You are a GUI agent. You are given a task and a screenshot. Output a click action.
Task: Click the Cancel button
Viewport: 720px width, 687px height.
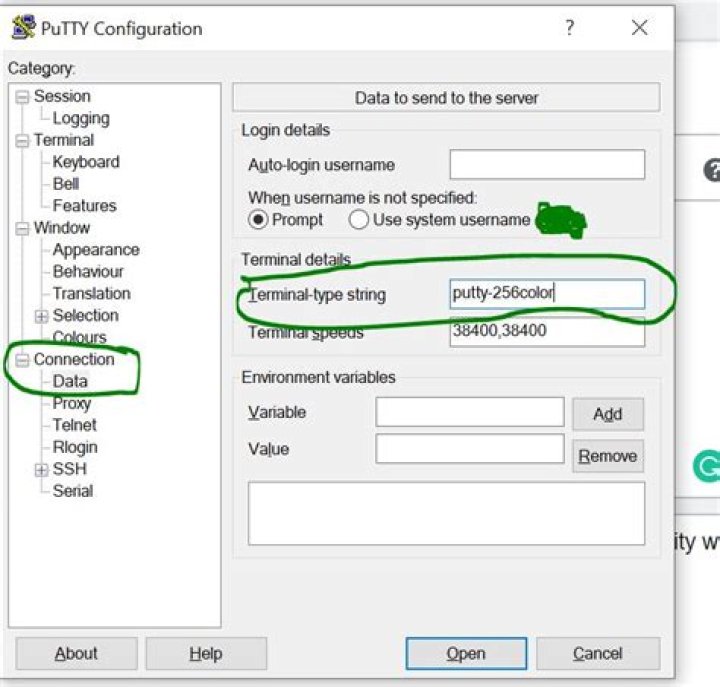(x=598, y=653)
